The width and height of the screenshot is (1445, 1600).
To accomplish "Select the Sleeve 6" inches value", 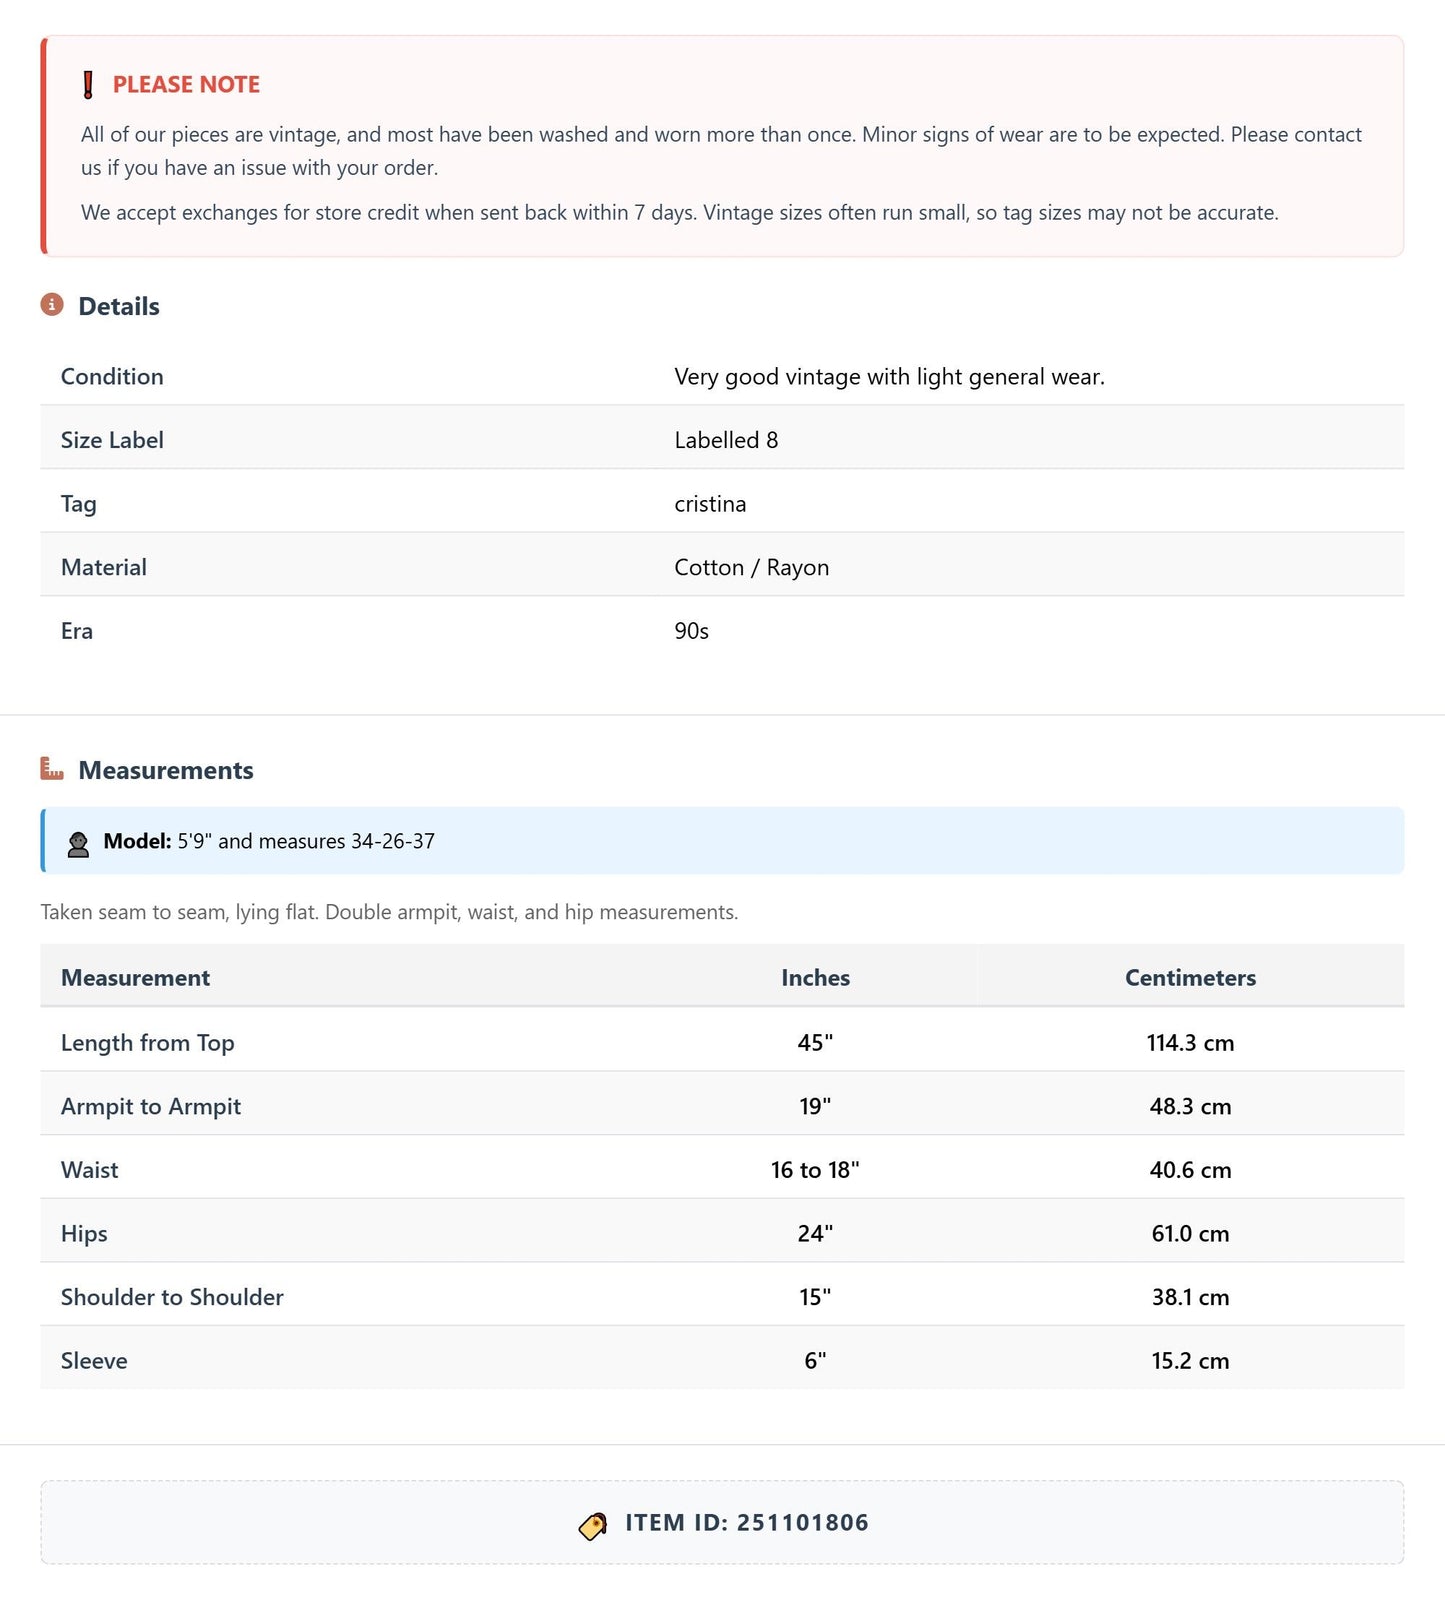I will (815, 1361).
